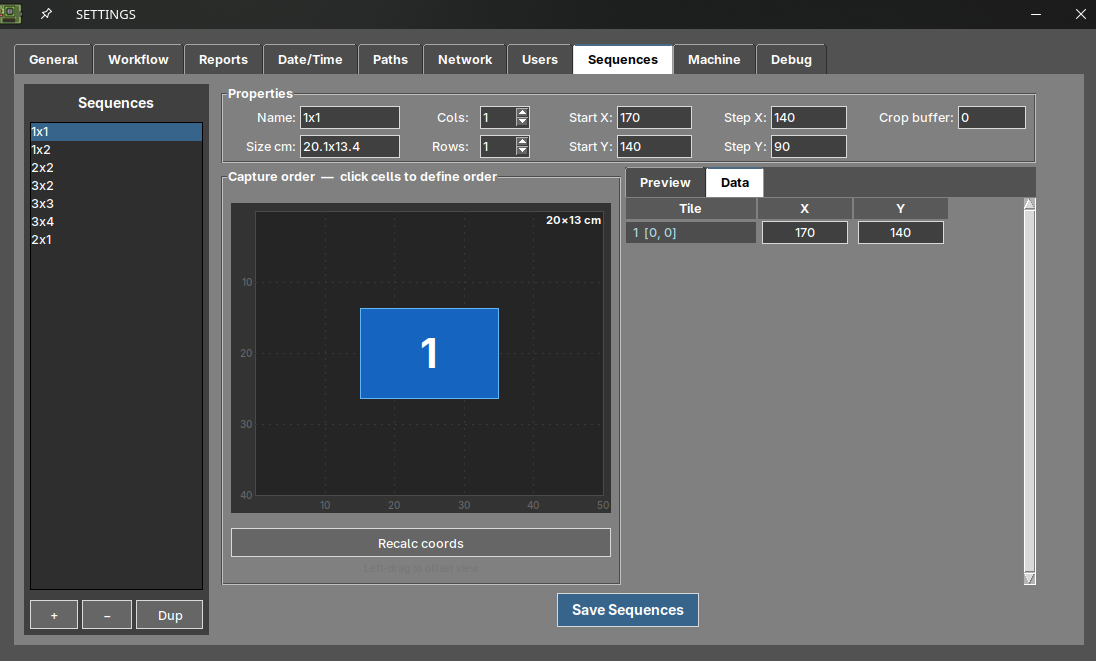
Task: Open the General tab
Action: [x=53, y=59]
